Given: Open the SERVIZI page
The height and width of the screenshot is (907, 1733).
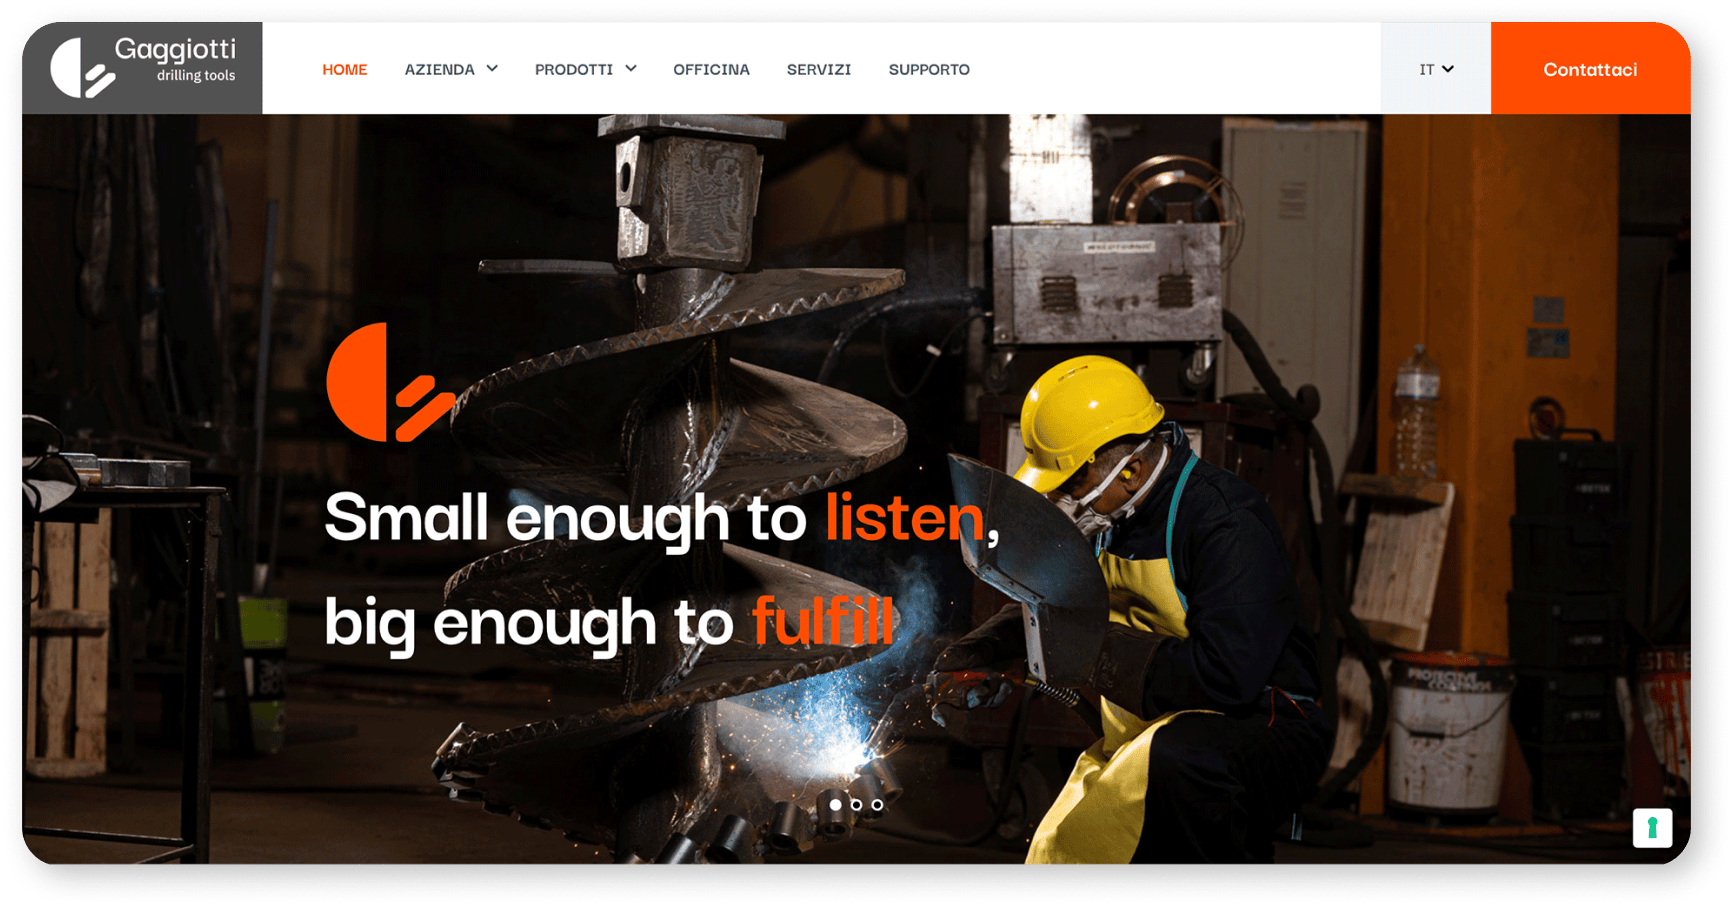Looking at the screenshot, I should (819, 69).
